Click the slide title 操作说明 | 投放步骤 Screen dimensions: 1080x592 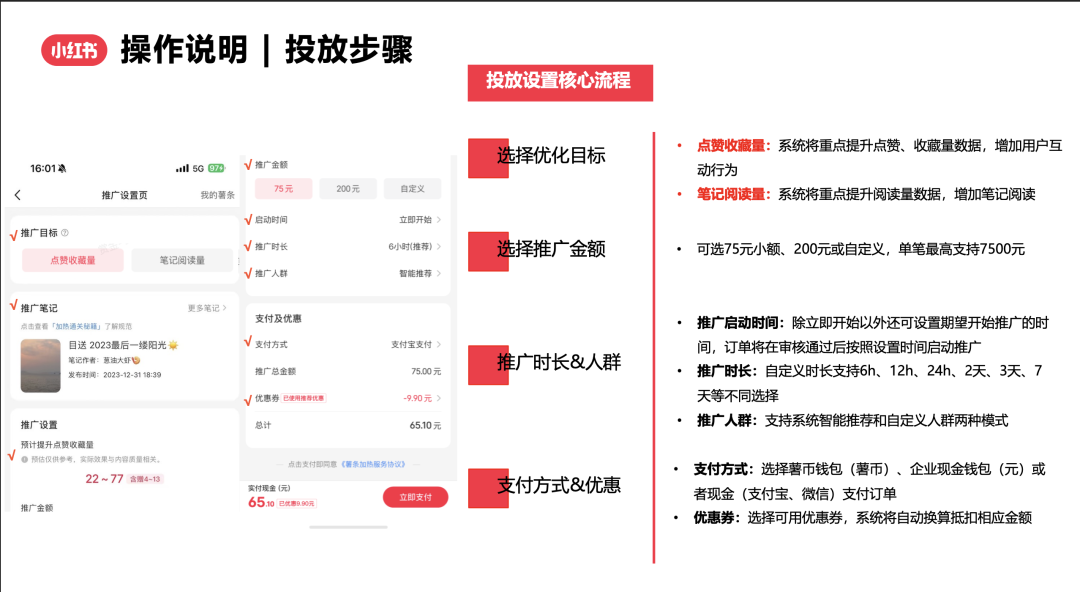click(x=267, y=50)
